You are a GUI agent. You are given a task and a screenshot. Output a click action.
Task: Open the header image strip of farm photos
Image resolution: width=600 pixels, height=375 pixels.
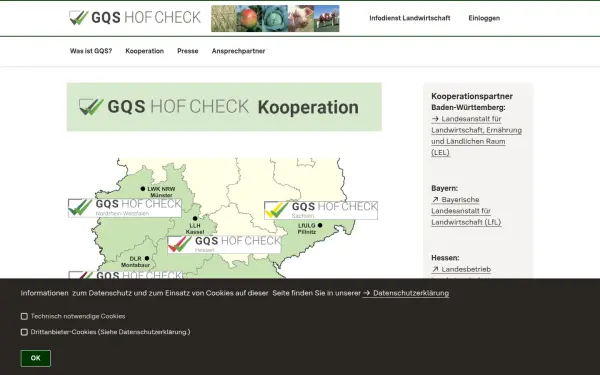[x=275, y=18]
